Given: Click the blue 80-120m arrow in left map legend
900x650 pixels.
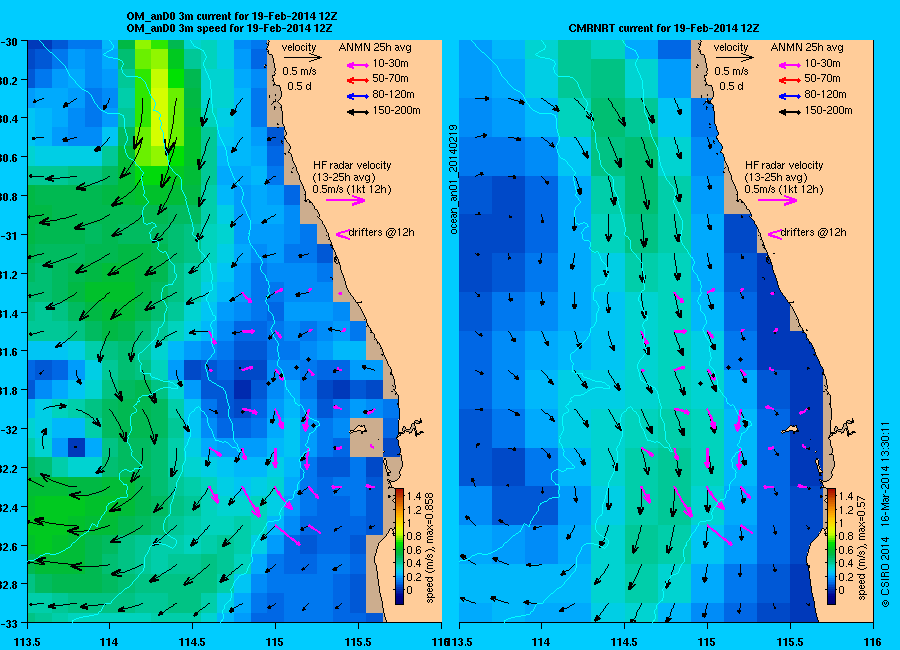Looking at the screenshot, I should 358,96.
